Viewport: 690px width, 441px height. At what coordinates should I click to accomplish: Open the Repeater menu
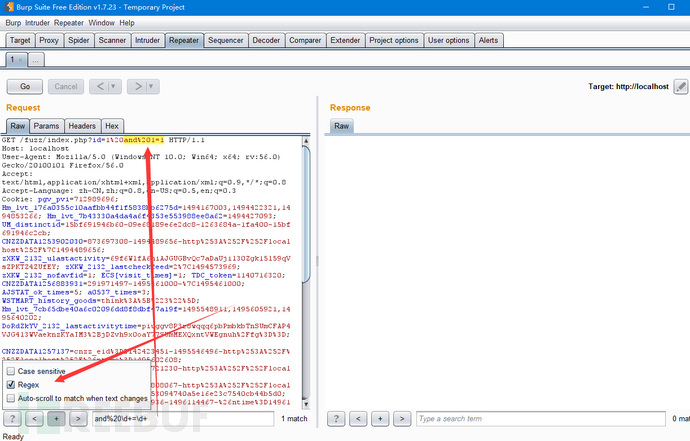[69, 23]
